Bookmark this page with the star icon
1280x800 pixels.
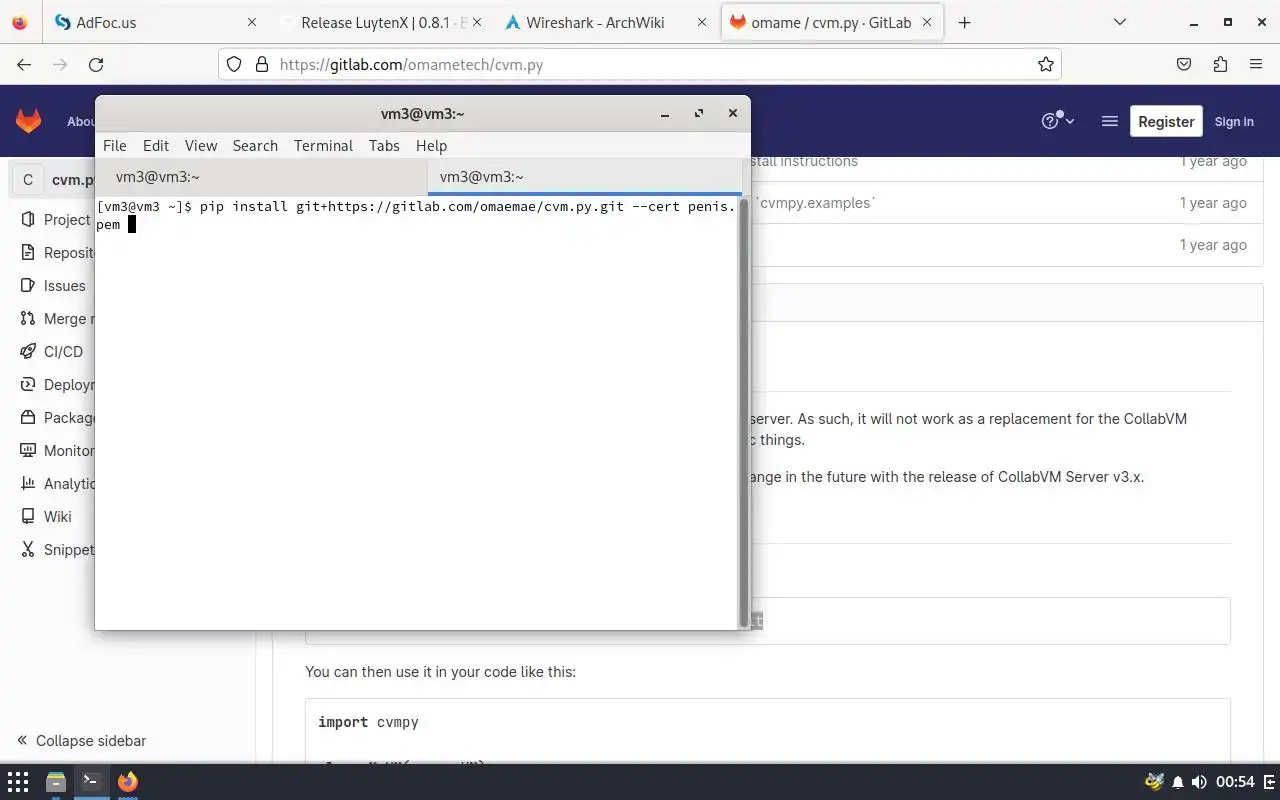point(1046,64)
